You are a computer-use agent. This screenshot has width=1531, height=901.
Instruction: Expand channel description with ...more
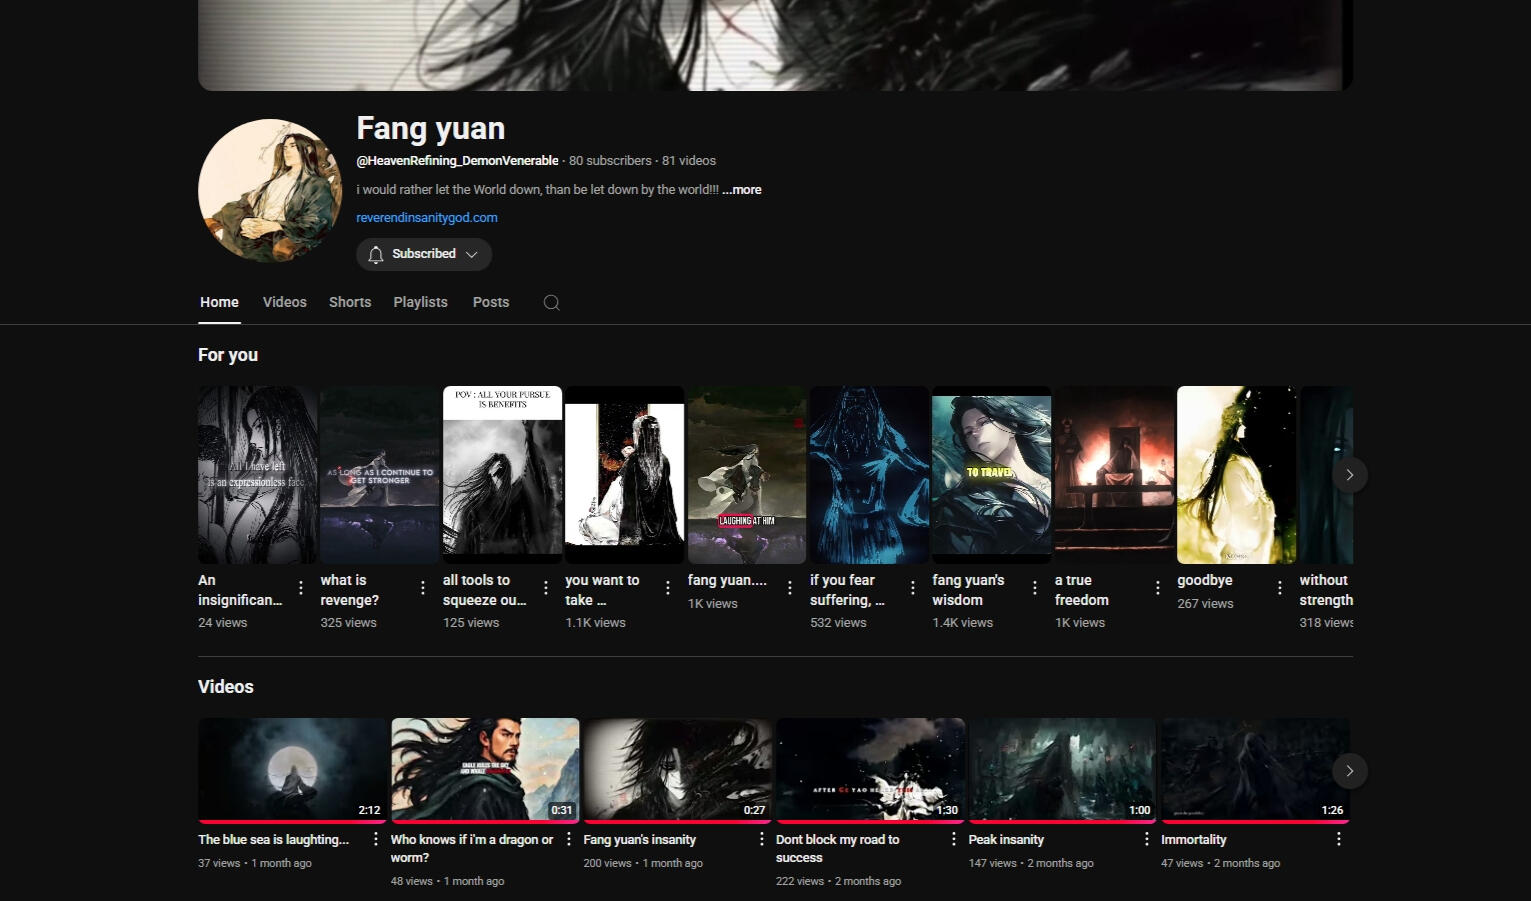(x=742, y=190)
